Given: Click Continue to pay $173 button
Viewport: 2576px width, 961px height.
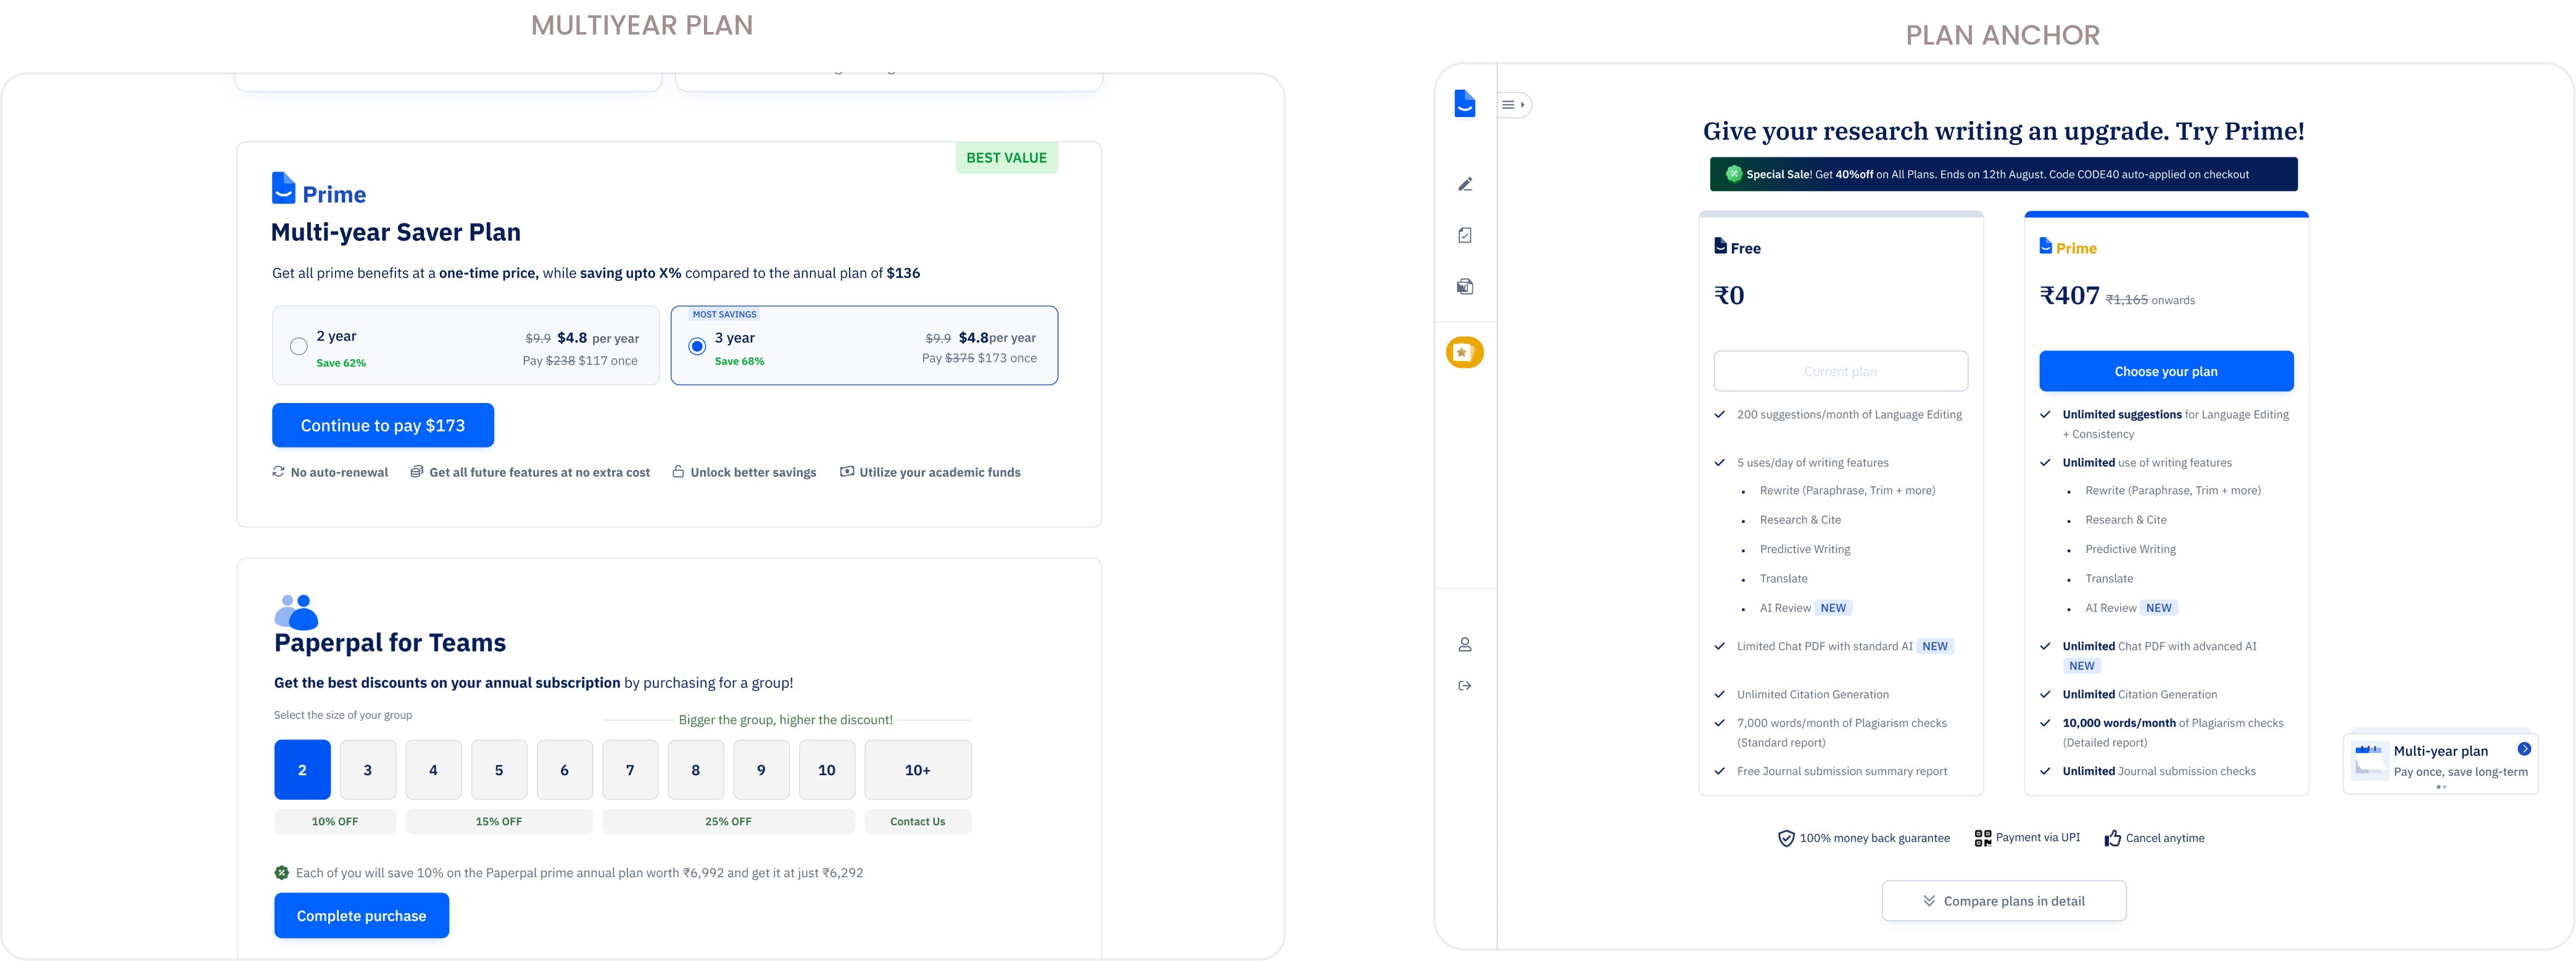Looking at the screenshot, I should (383, 426).
